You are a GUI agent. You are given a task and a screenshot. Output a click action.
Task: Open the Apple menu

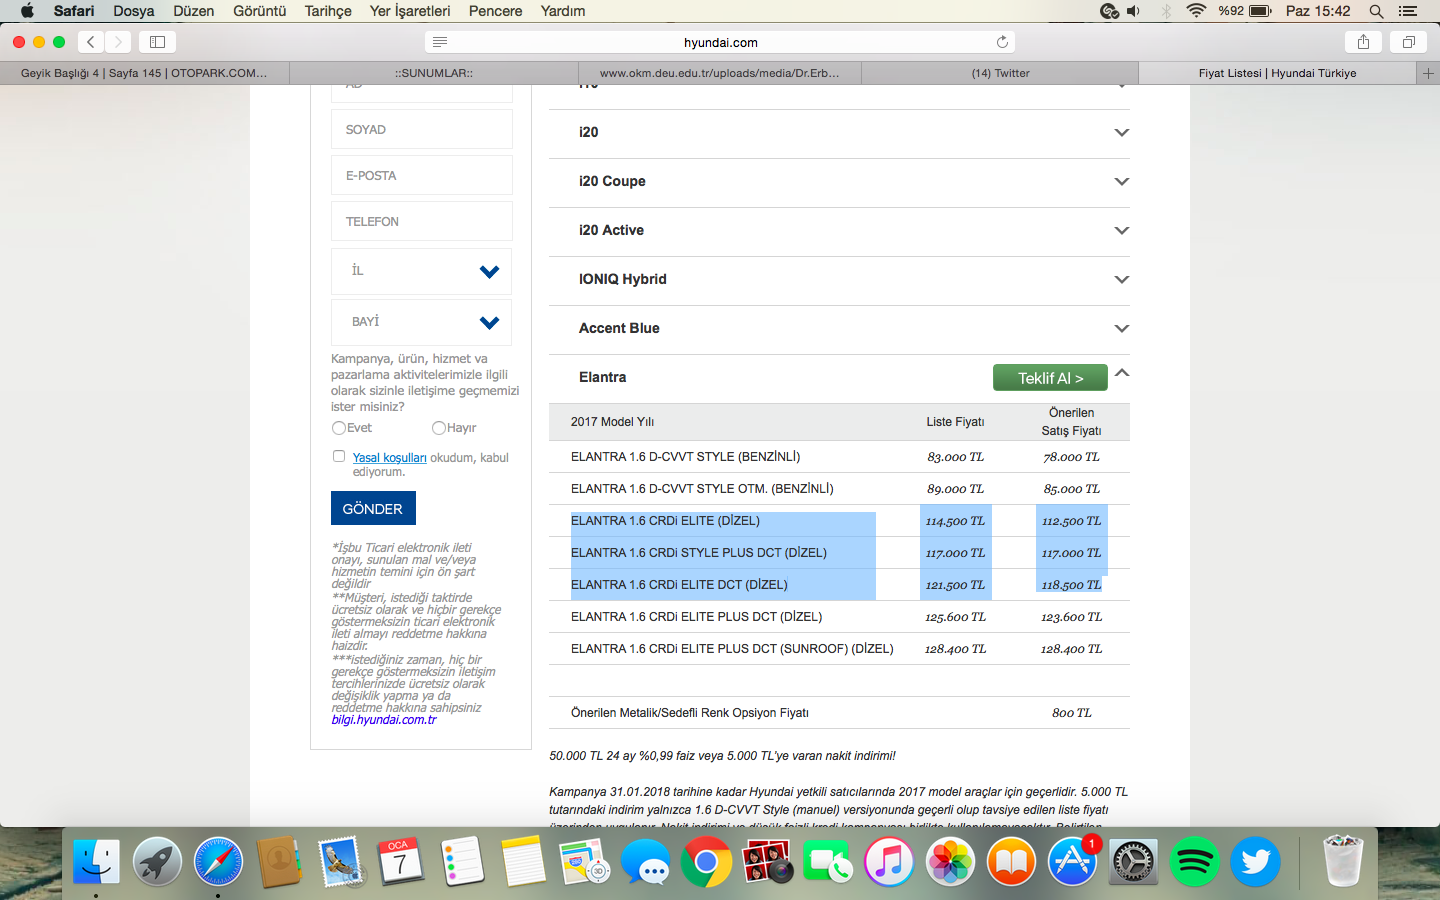(x=27, y=11)
